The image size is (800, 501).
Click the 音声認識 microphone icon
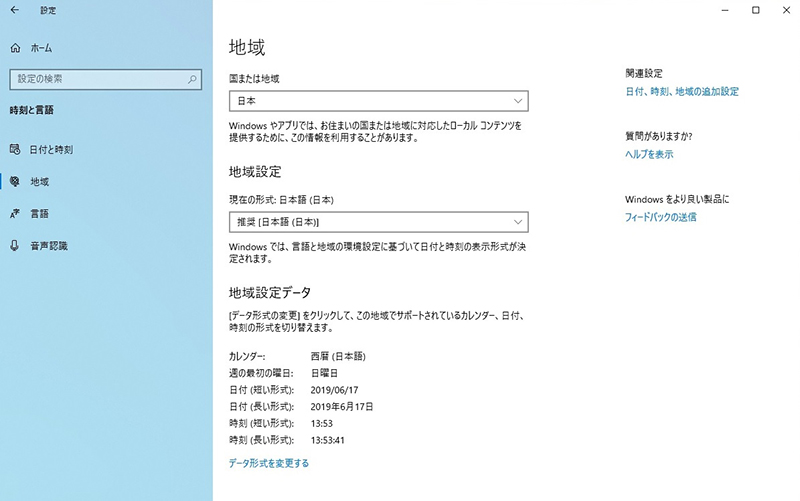pos(15,245)
